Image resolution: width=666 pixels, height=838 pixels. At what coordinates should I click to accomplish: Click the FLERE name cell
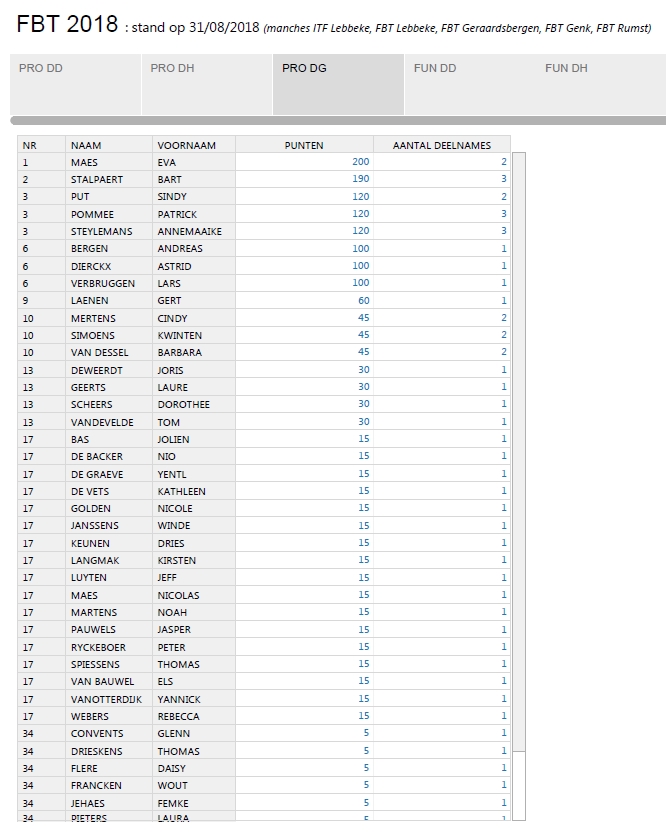coord(109,767)
